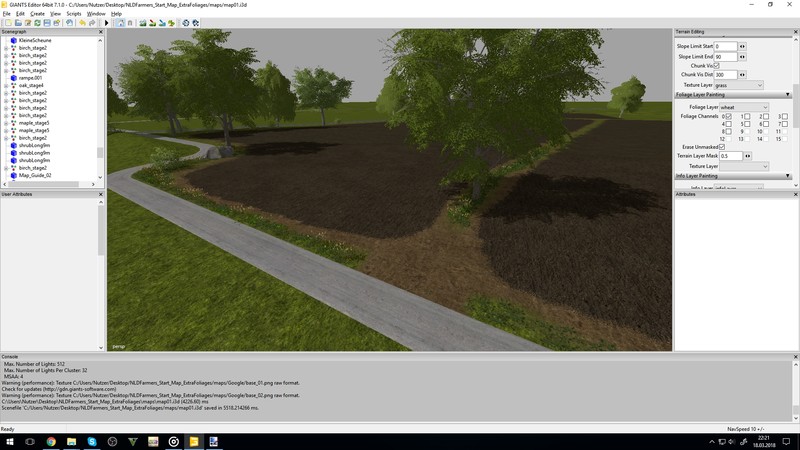
Task: Click the Scenegraph vertical scrollbar thumb
Action: 100,153
